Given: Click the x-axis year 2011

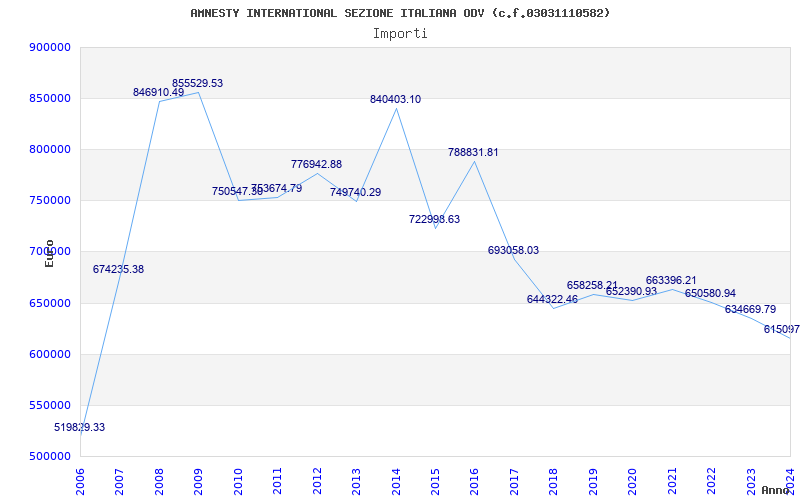Looking at the screenshot, I should 278,481.
